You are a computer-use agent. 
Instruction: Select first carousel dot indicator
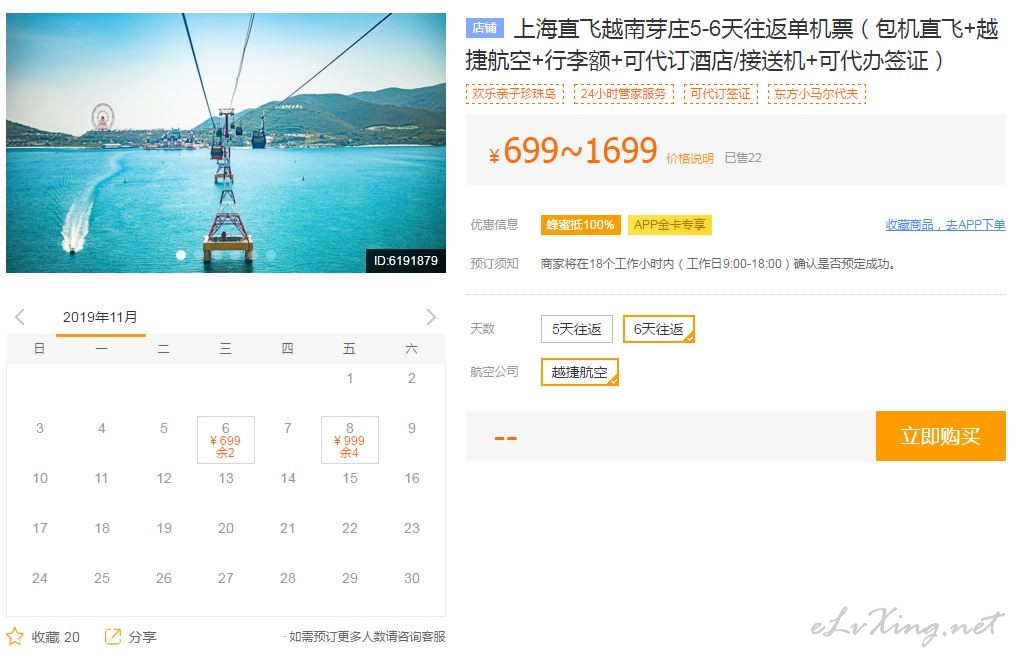(181, 255)
